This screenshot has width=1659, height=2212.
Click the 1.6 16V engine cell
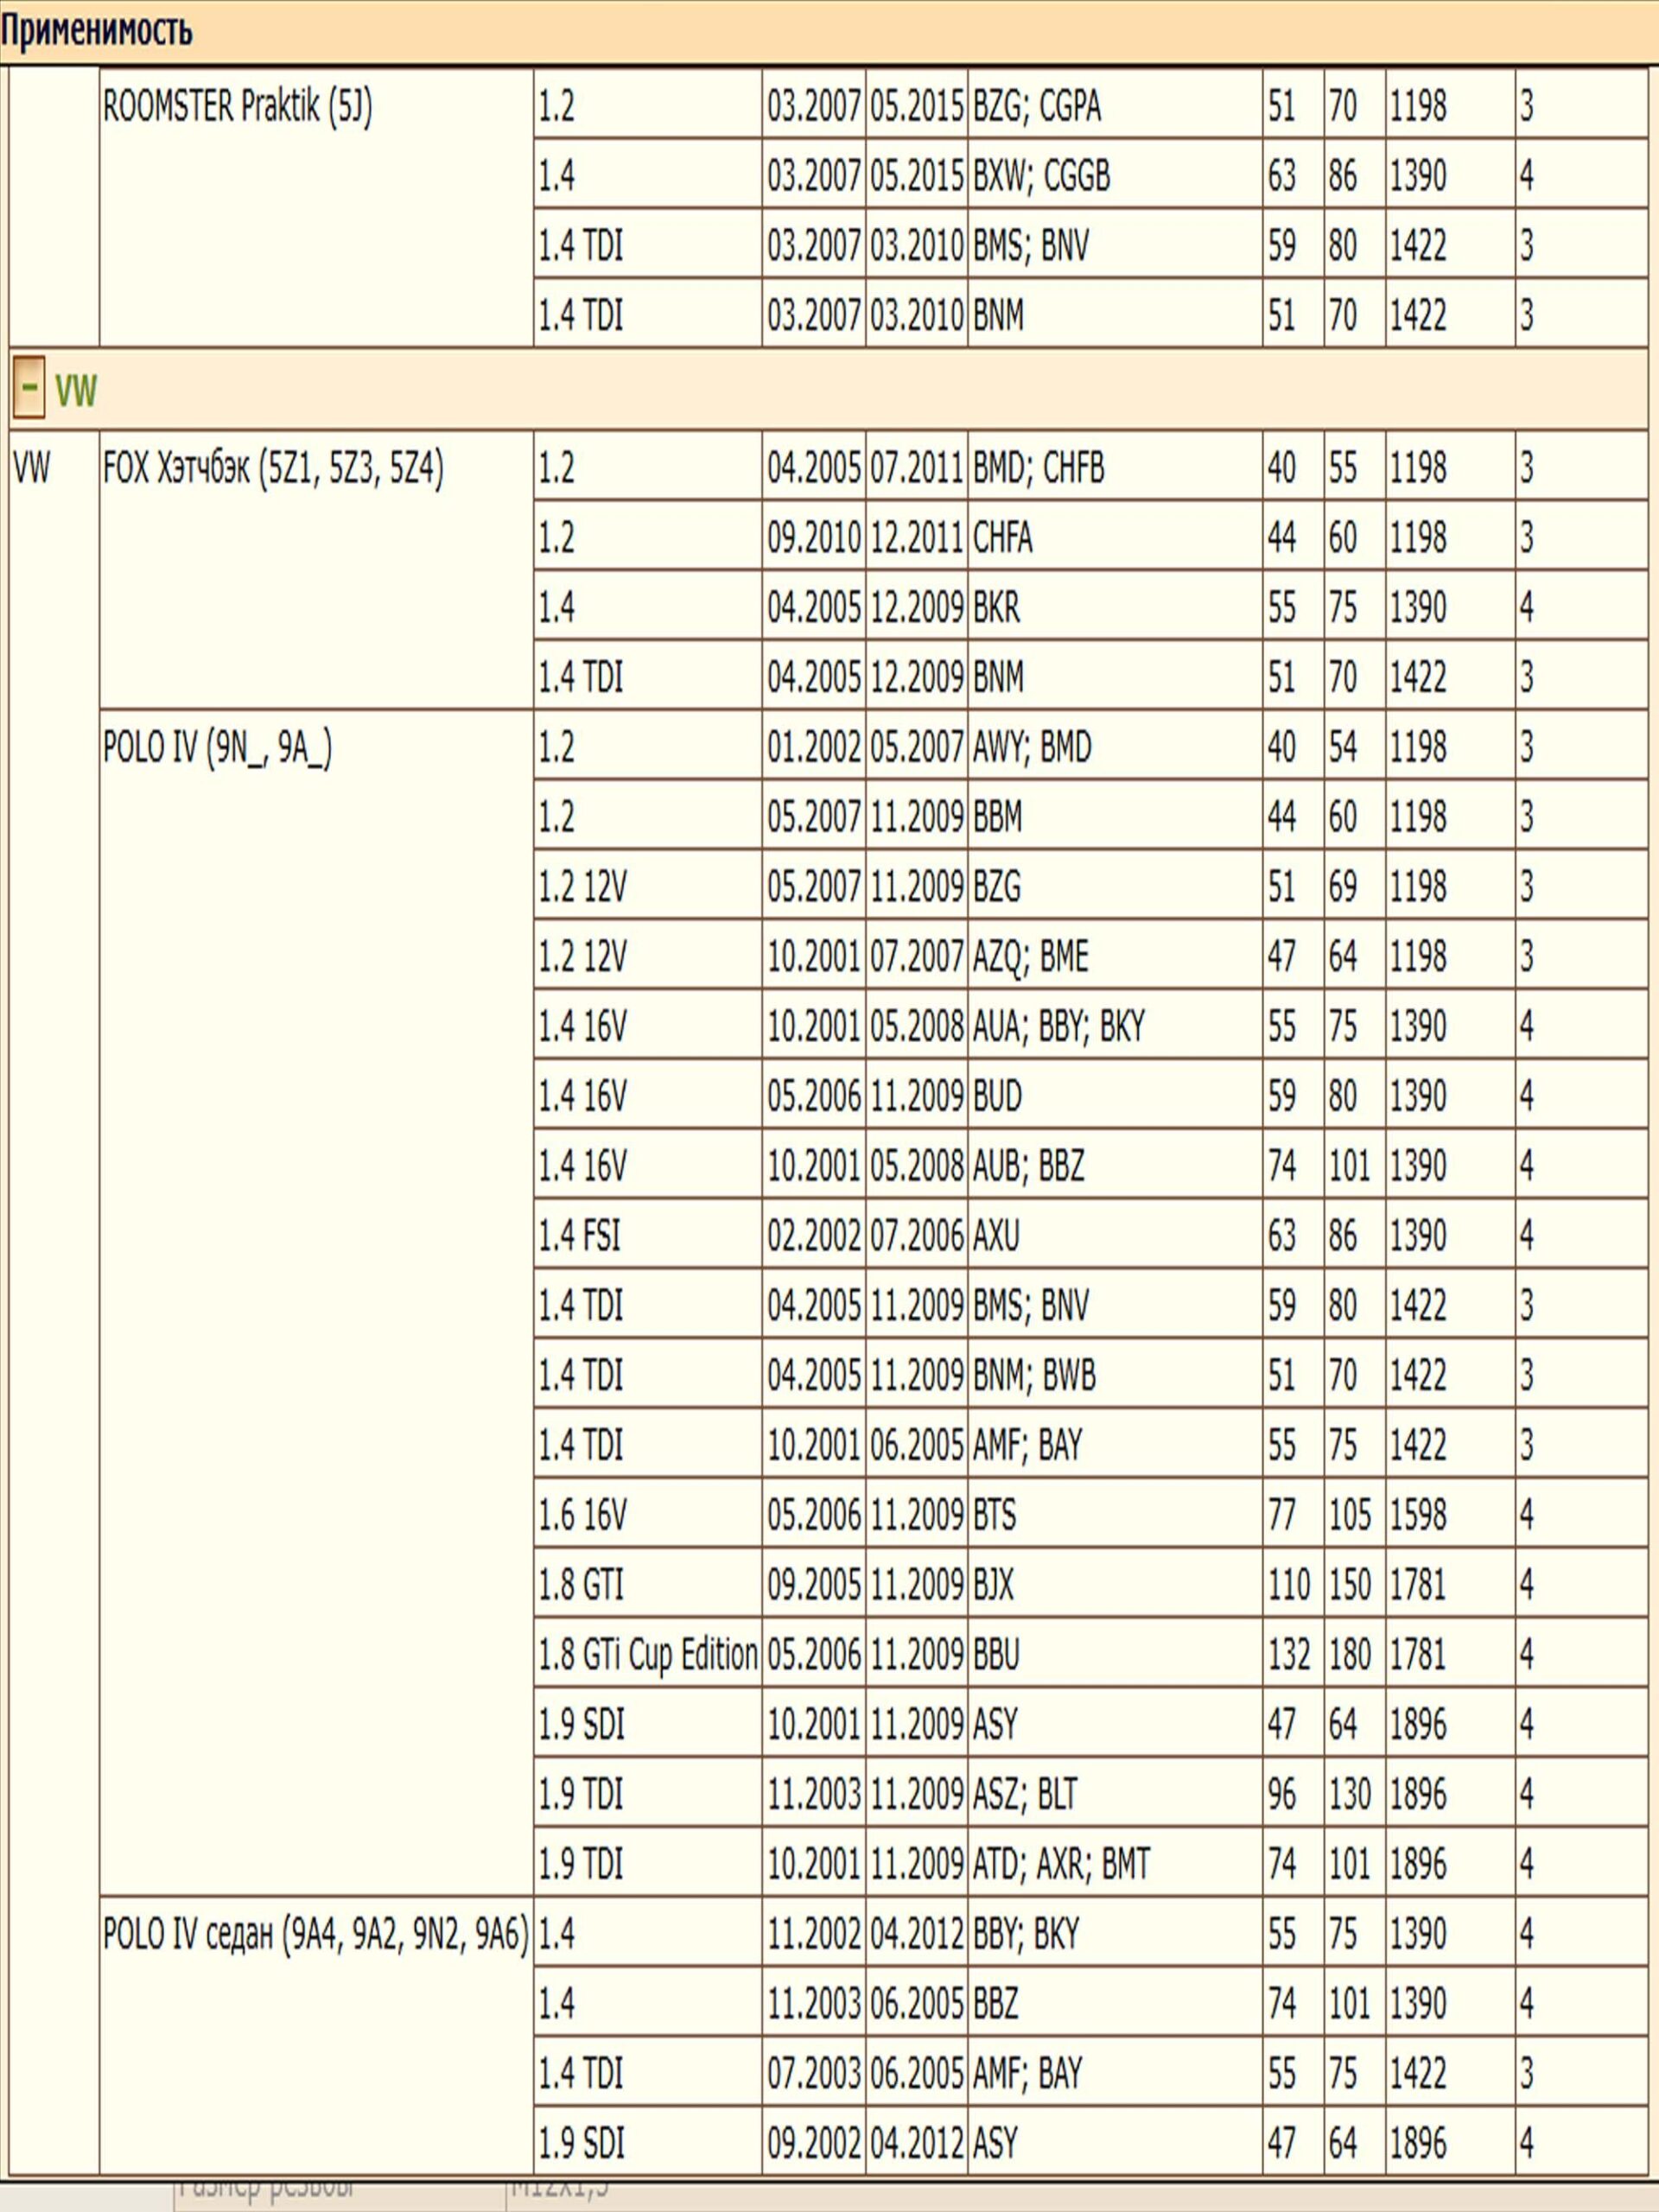pos(582,1515)
